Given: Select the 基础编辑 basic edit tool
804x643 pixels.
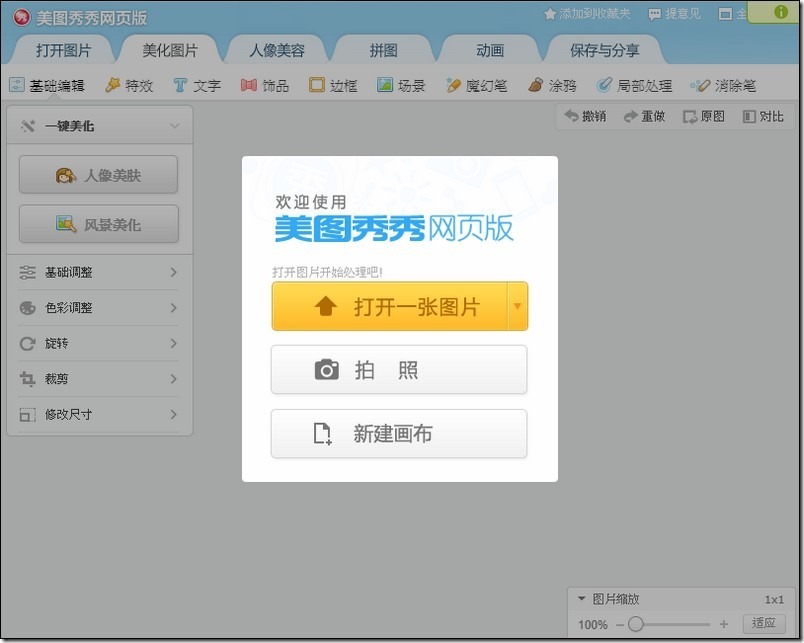Looking at the screenshot, I should (47, 85).
